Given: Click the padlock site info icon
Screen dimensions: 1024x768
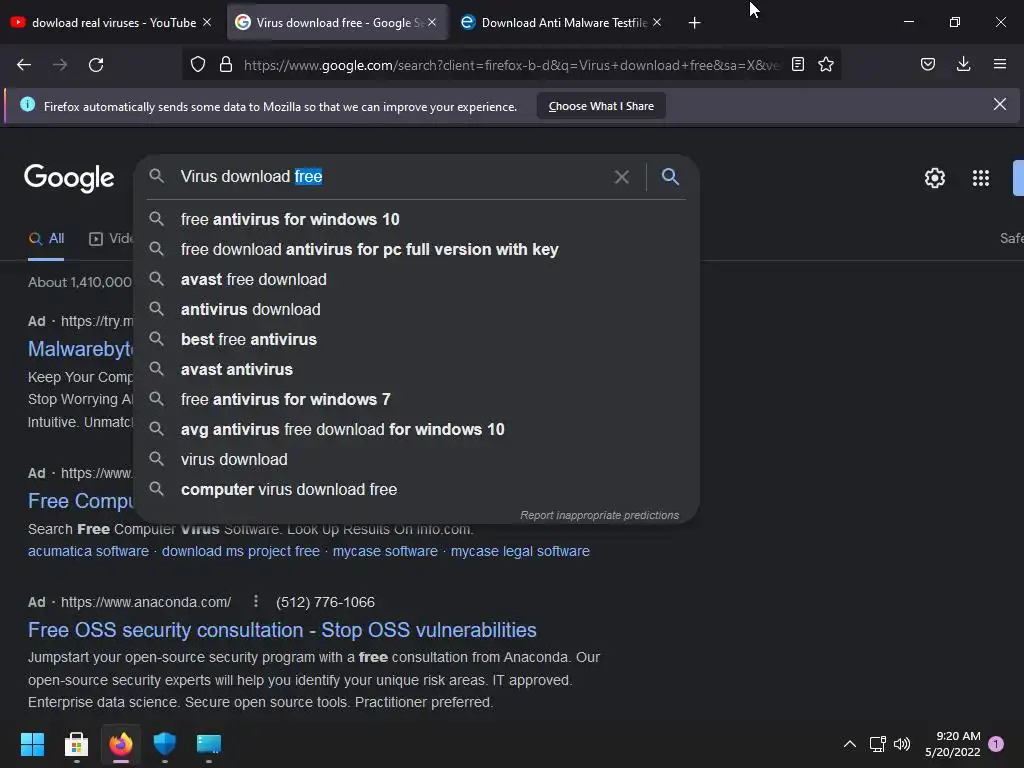Looking at the screenshot, I should pyautogui.click(x=226, y=65).
